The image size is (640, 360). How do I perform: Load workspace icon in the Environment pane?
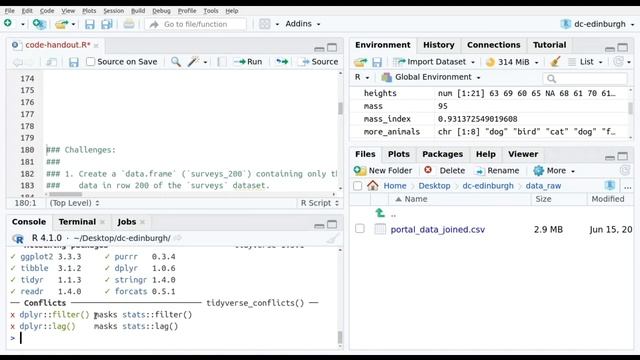coord(360,62)
